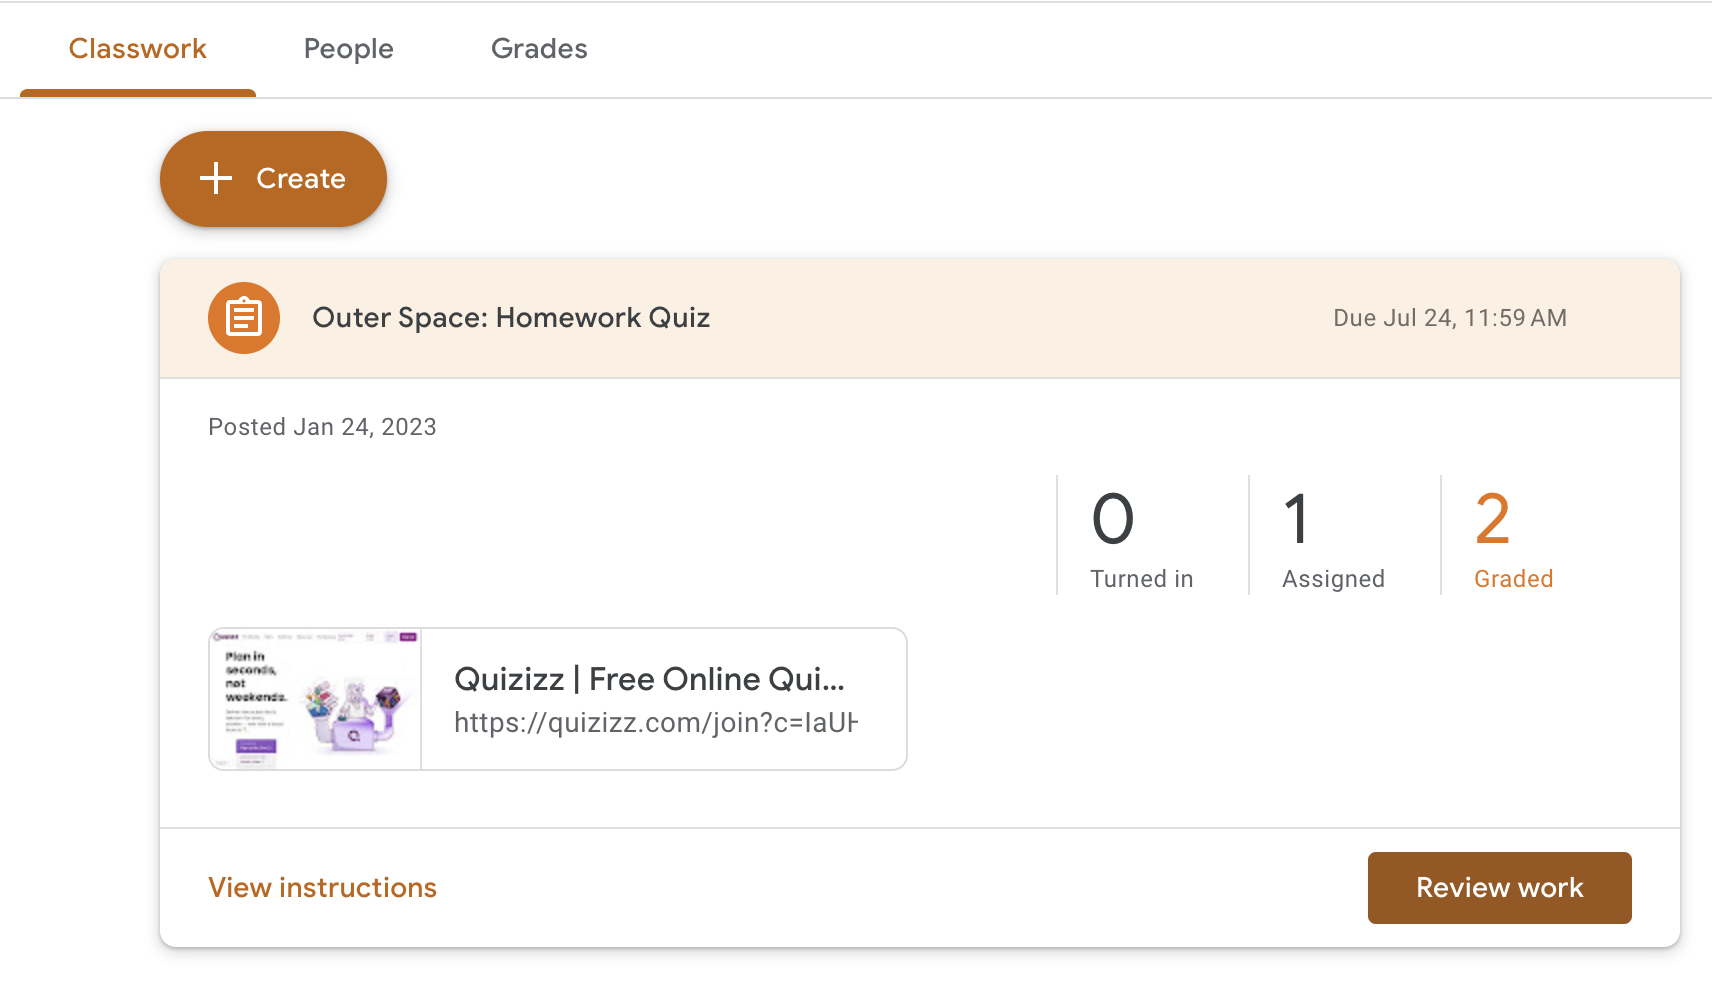Switch to the People tab
Image resolution: width=1712 pixels, height=983 pixels.
[x=349, y=49]
